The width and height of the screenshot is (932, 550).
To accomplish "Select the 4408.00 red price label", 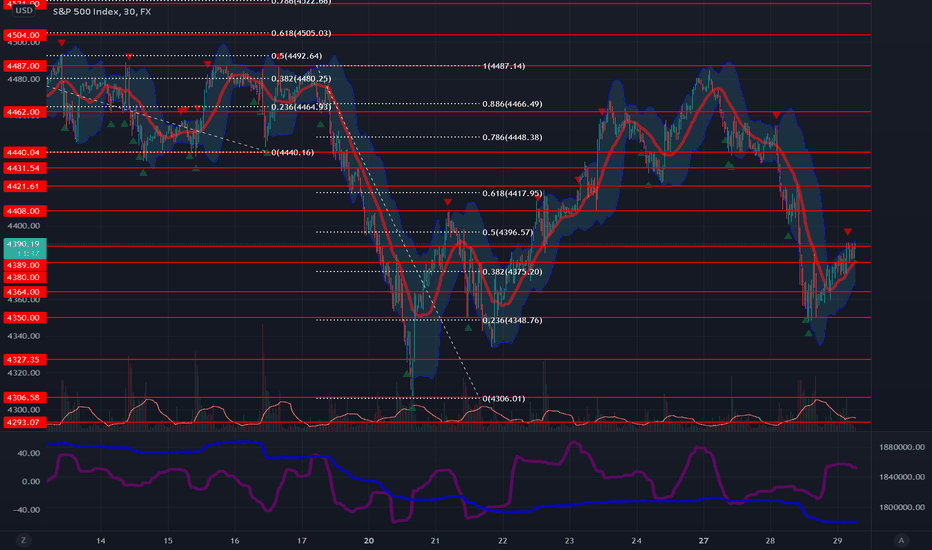I will click(24, 211).
